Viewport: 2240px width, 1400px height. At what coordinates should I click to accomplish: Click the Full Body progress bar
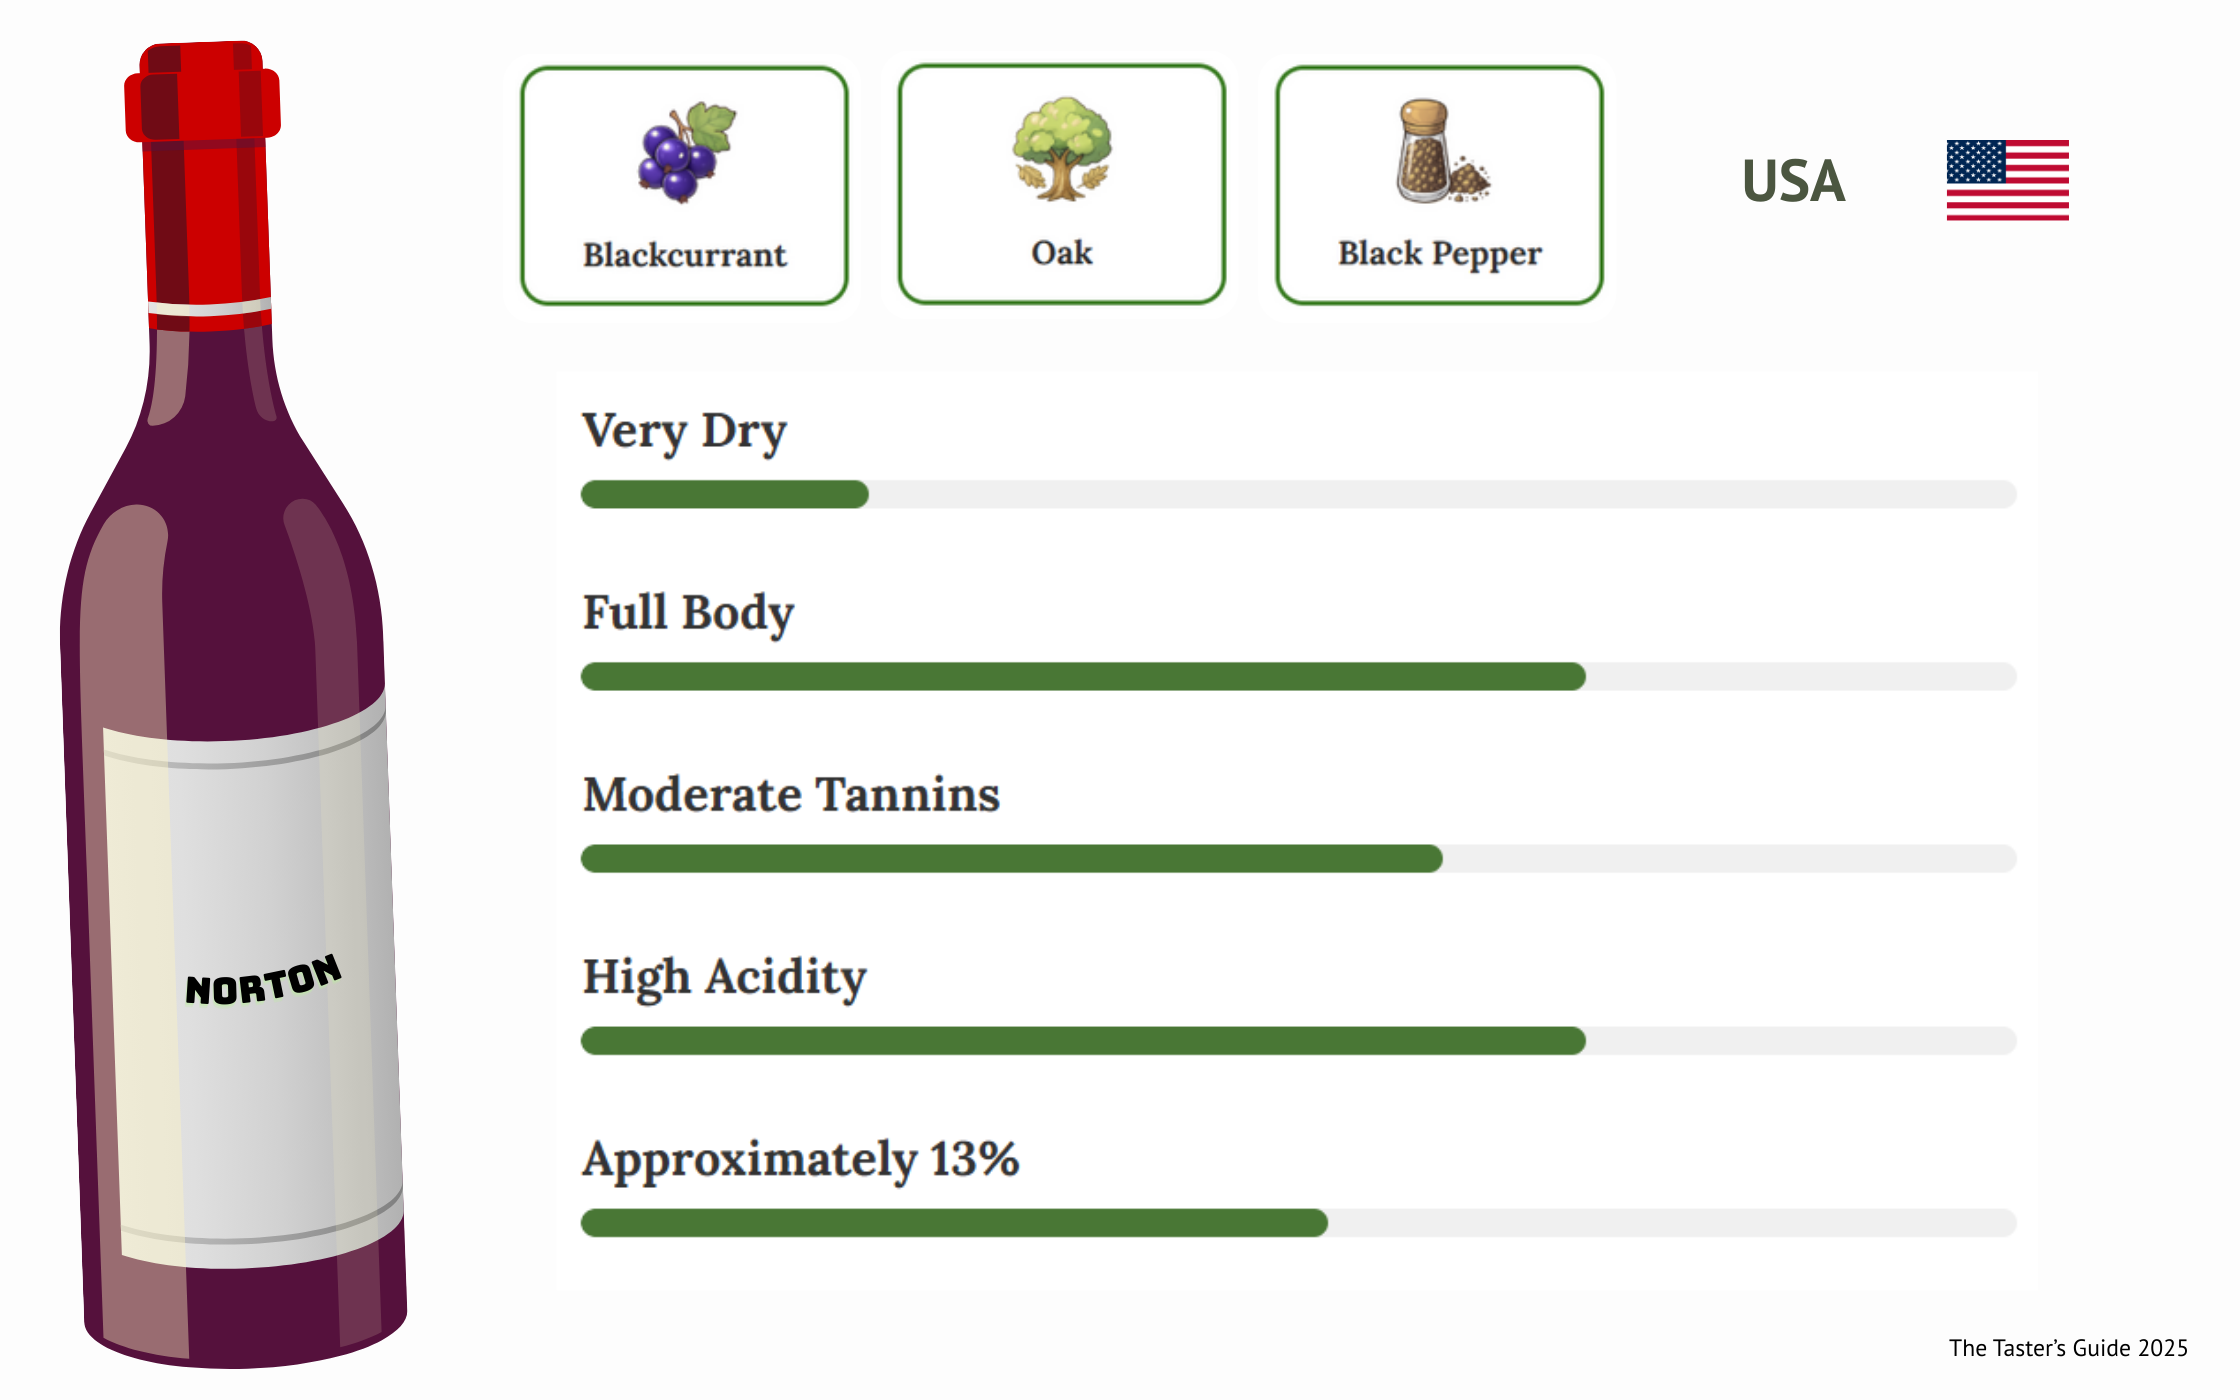(x=1298, y=676)
